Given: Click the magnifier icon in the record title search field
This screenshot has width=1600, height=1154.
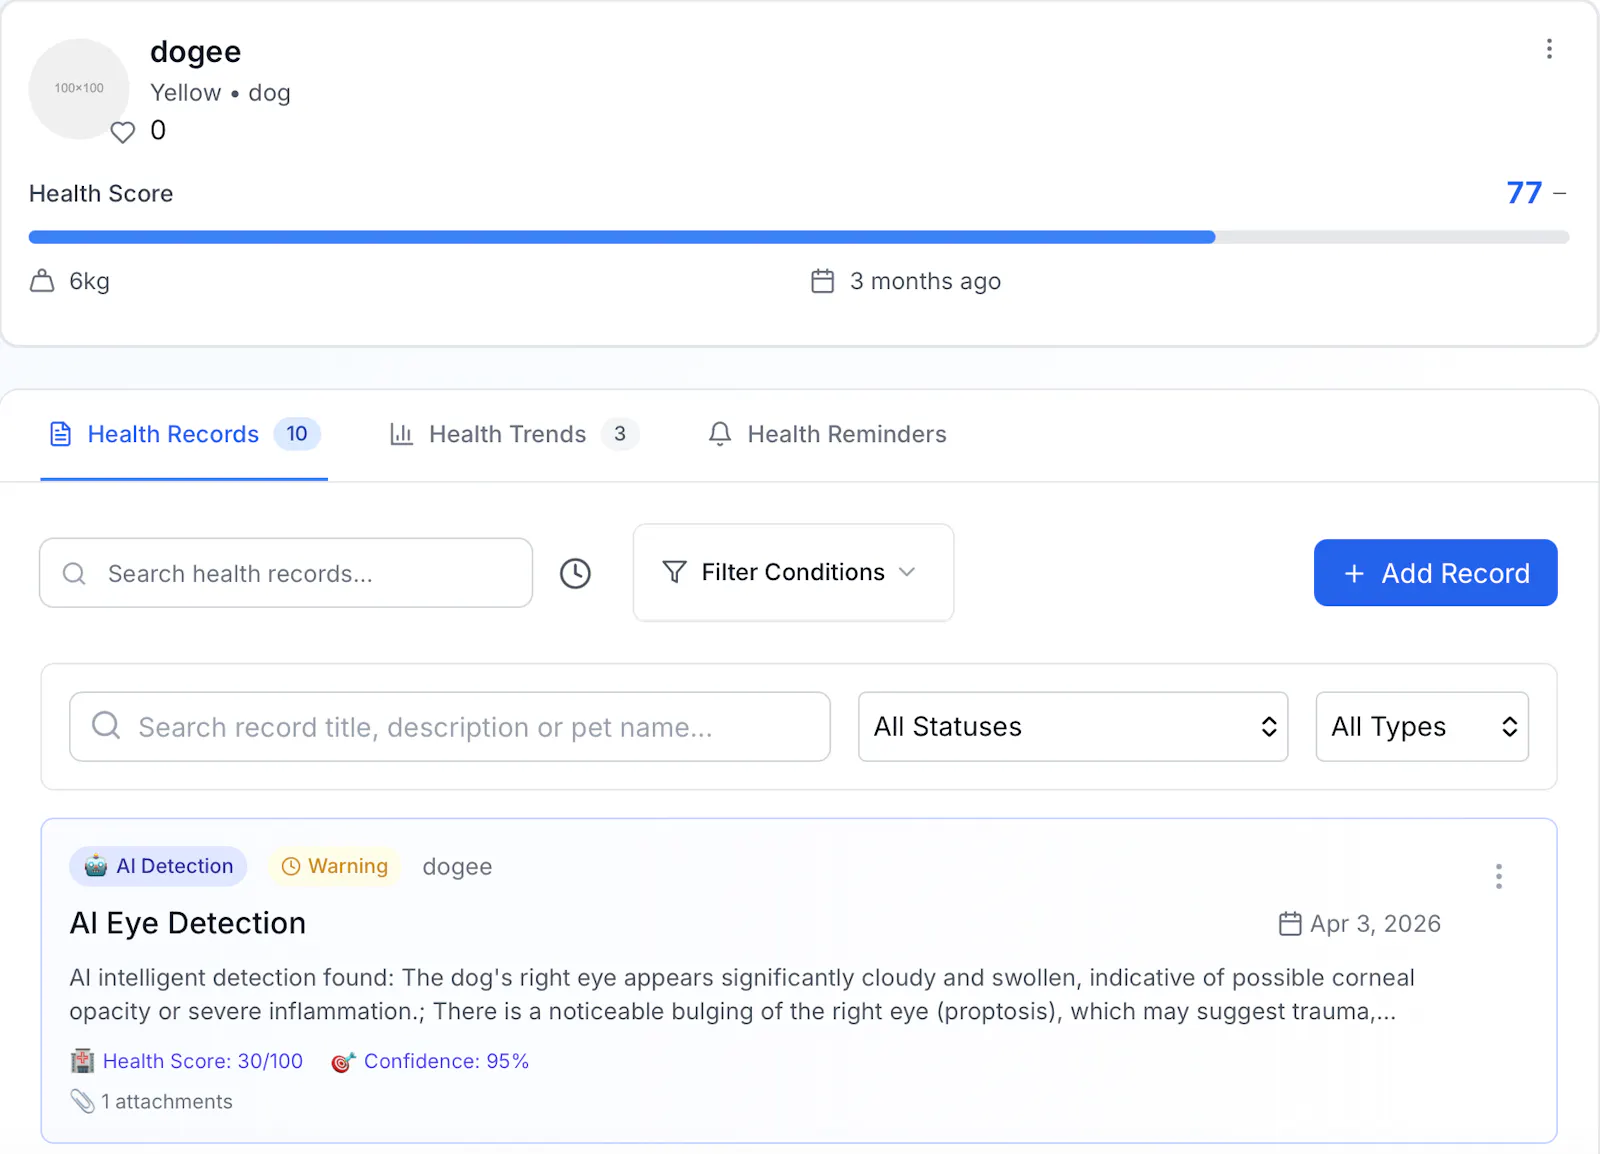Looking at the screenshot, I should point(106,726).
